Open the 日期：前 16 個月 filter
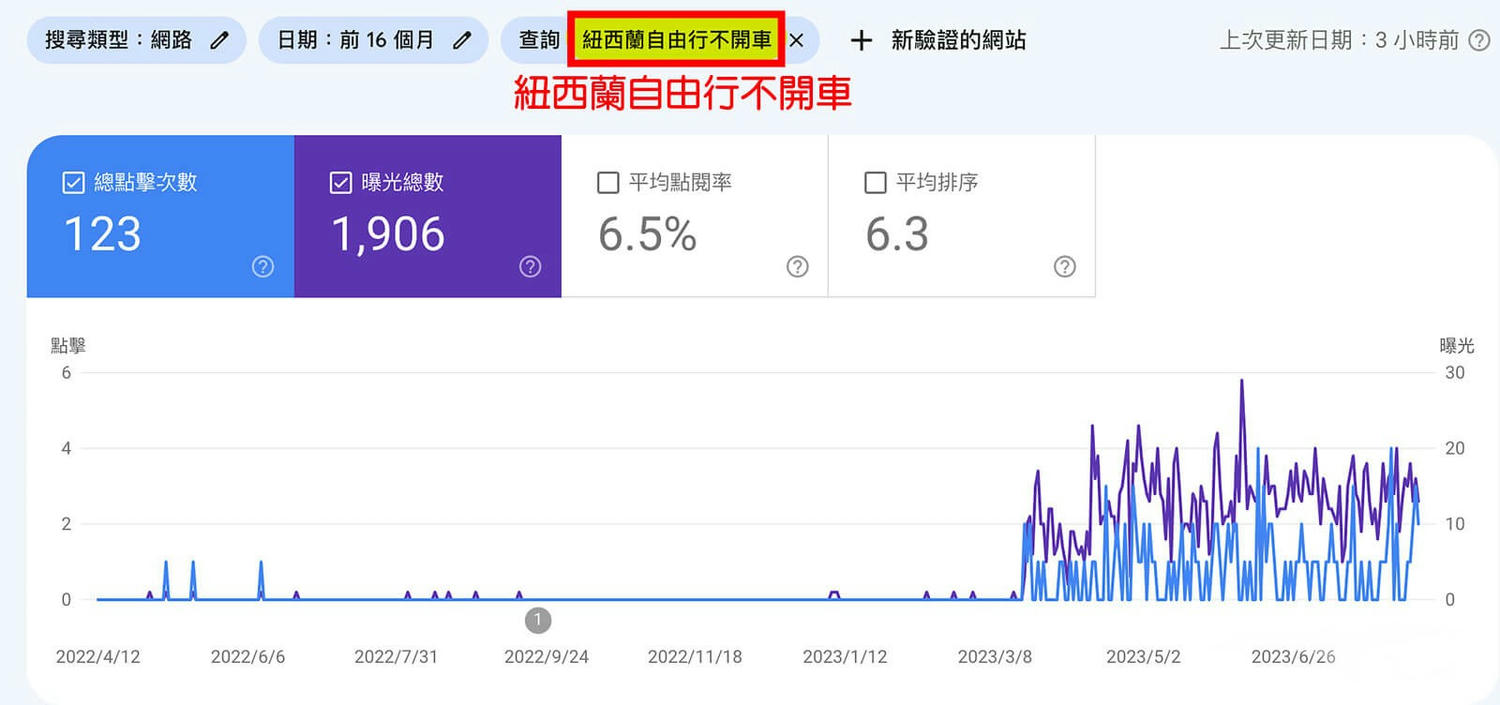This screenshot has width=1500, height=705. pos(360,39)
